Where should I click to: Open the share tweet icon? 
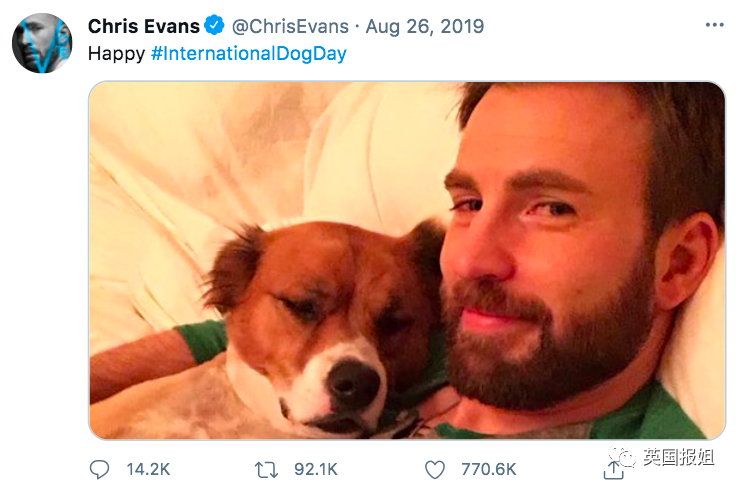pos(613,470)
